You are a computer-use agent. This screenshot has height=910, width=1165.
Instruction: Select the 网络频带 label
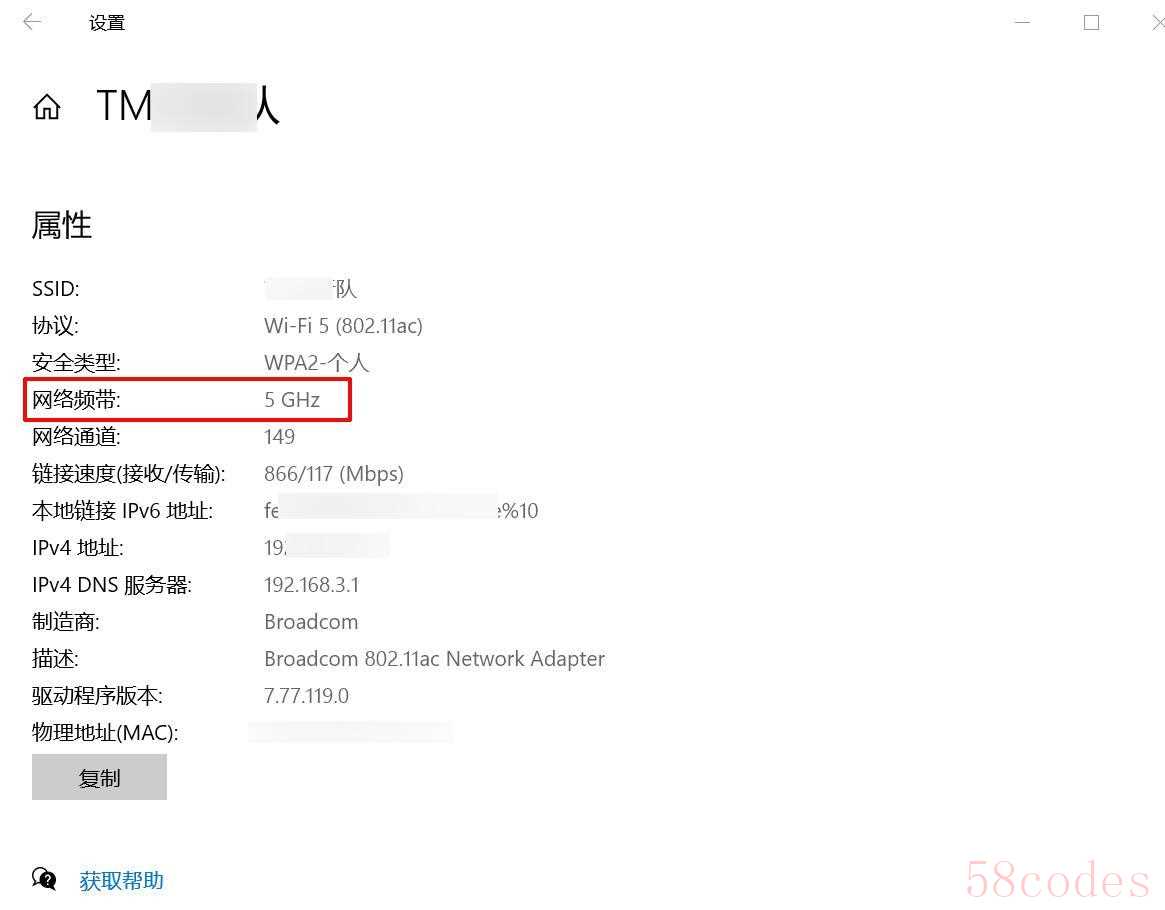(76, 400)
